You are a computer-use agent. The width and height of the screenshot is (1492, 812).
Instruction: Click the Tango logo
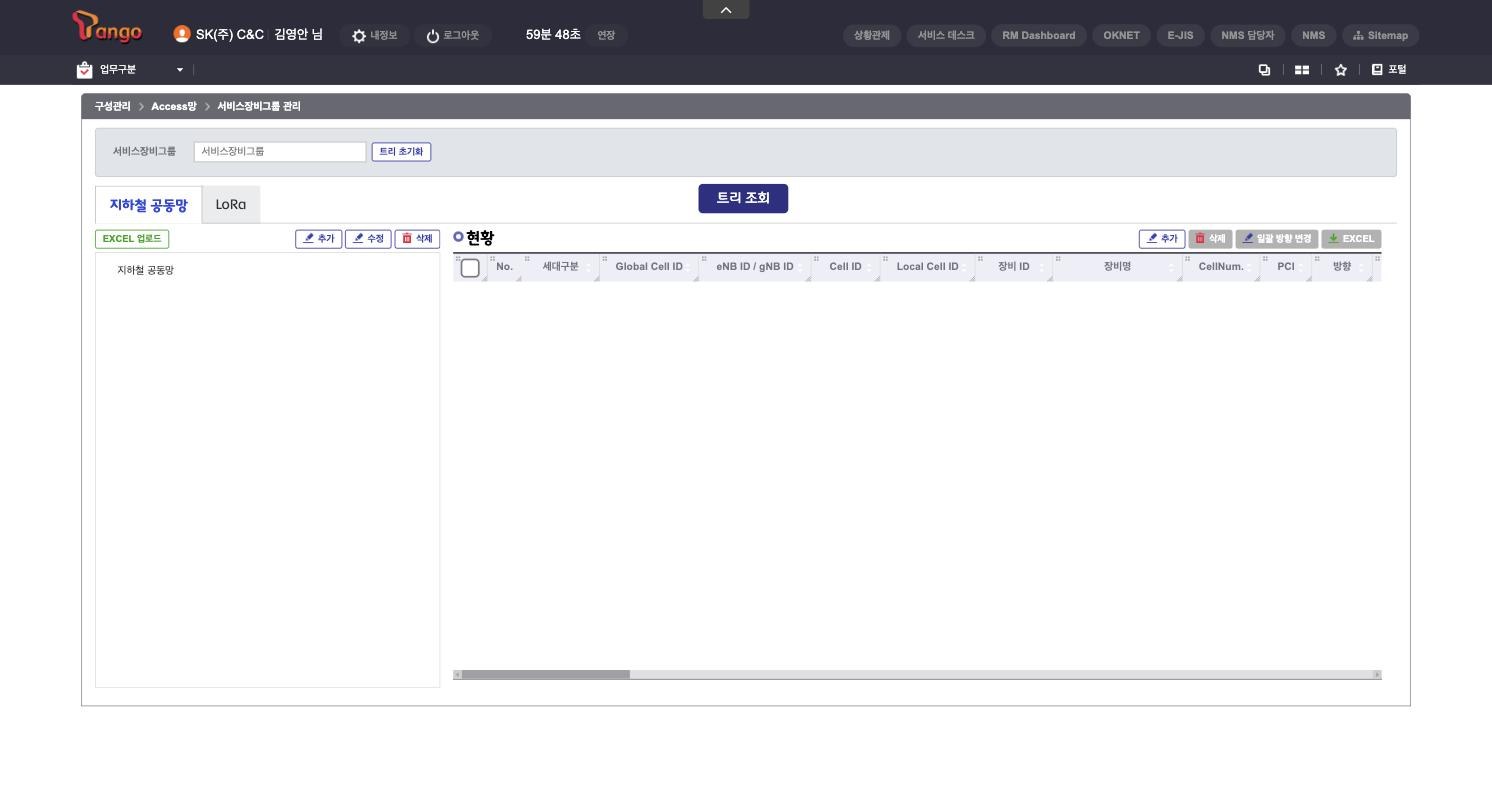[107, 28]
